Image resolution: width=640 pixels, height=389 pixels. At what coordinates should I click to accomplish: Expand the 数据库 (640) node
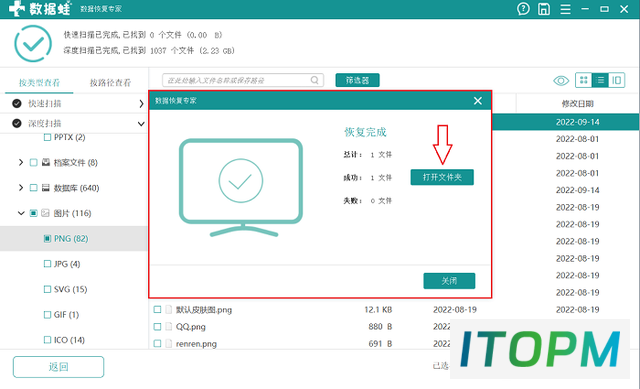point(21,188)
